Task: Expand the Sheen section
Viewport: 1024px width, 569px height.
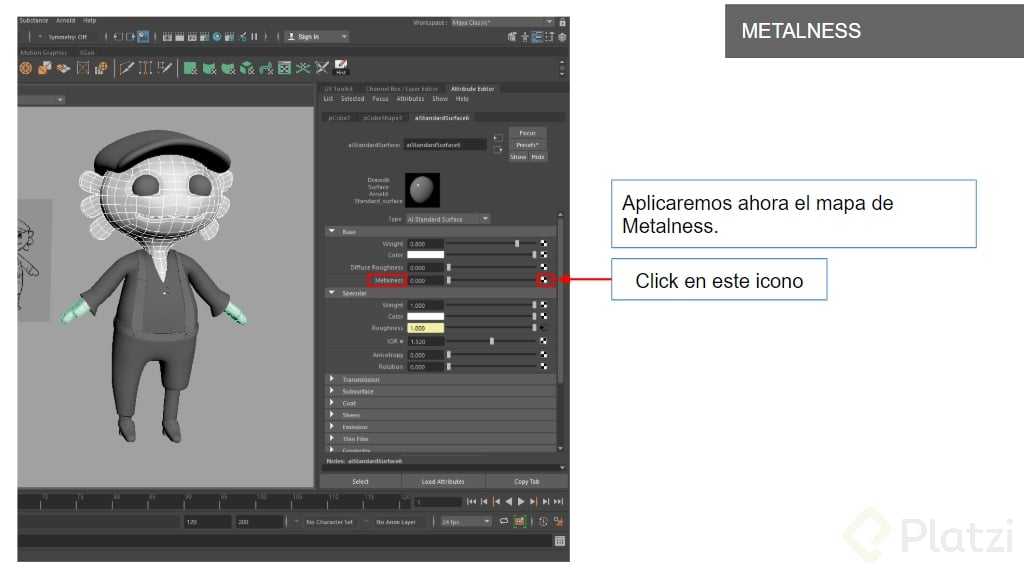Action: click(332, 414)
